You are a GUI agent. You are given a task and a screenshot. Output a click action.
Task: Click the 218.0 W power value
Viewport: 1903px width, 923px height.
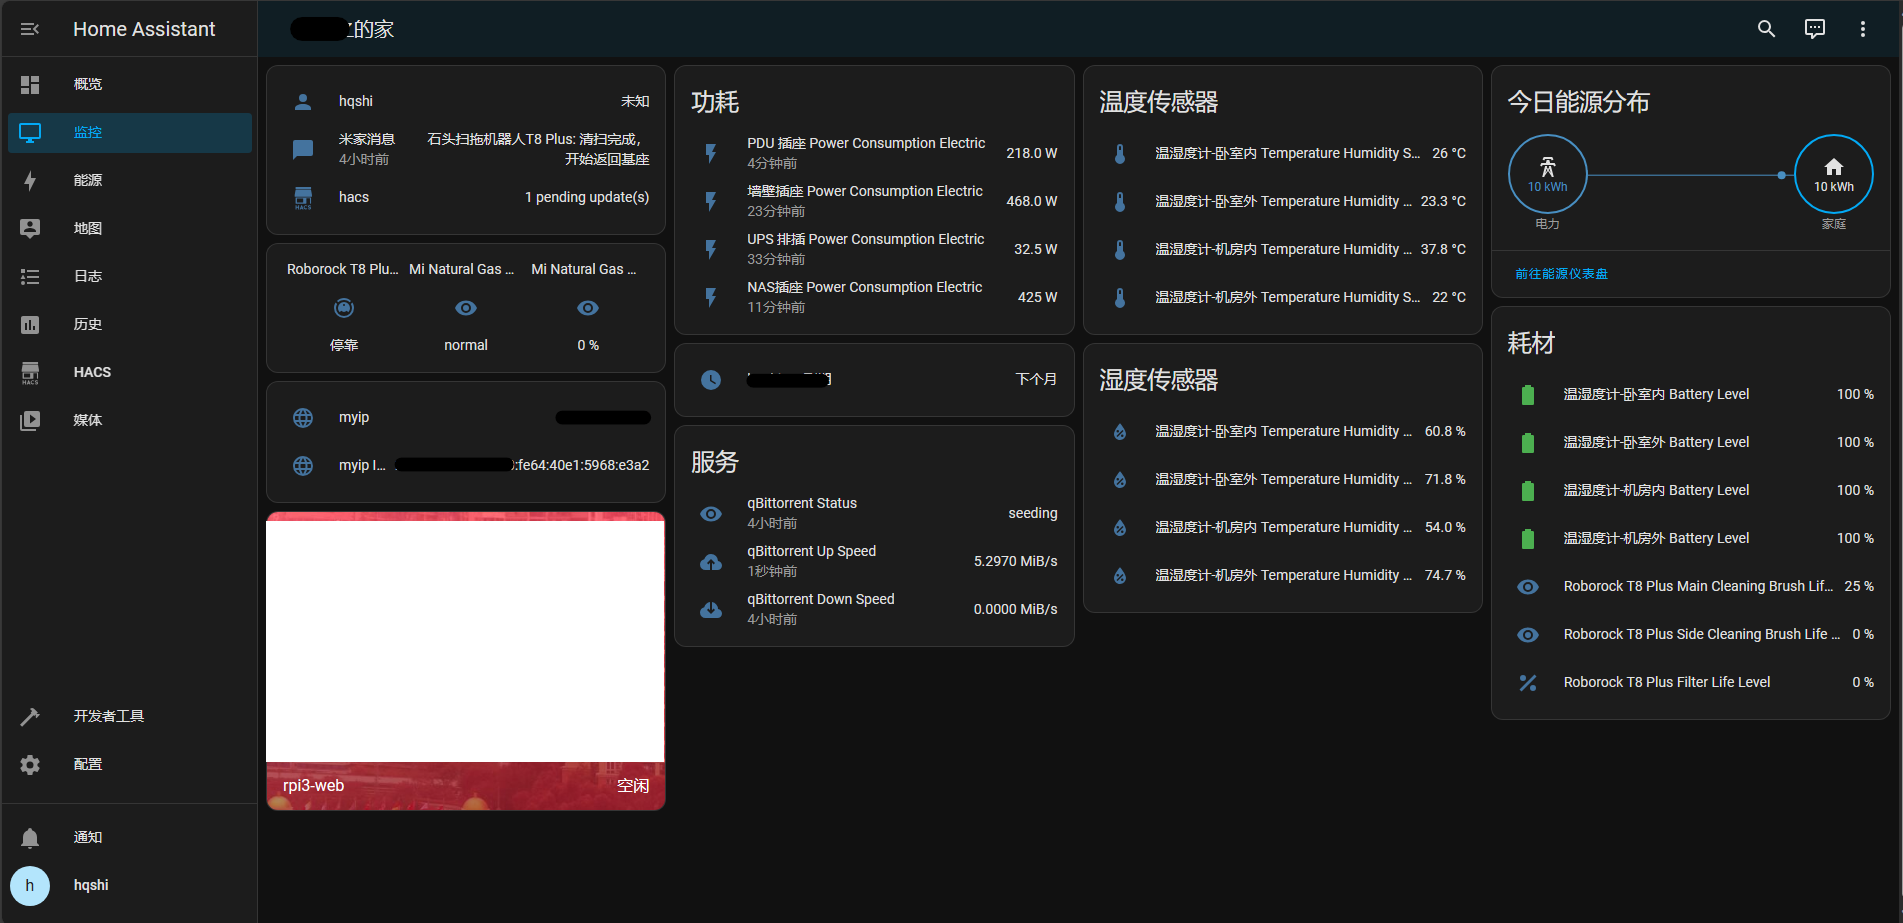1031,153
